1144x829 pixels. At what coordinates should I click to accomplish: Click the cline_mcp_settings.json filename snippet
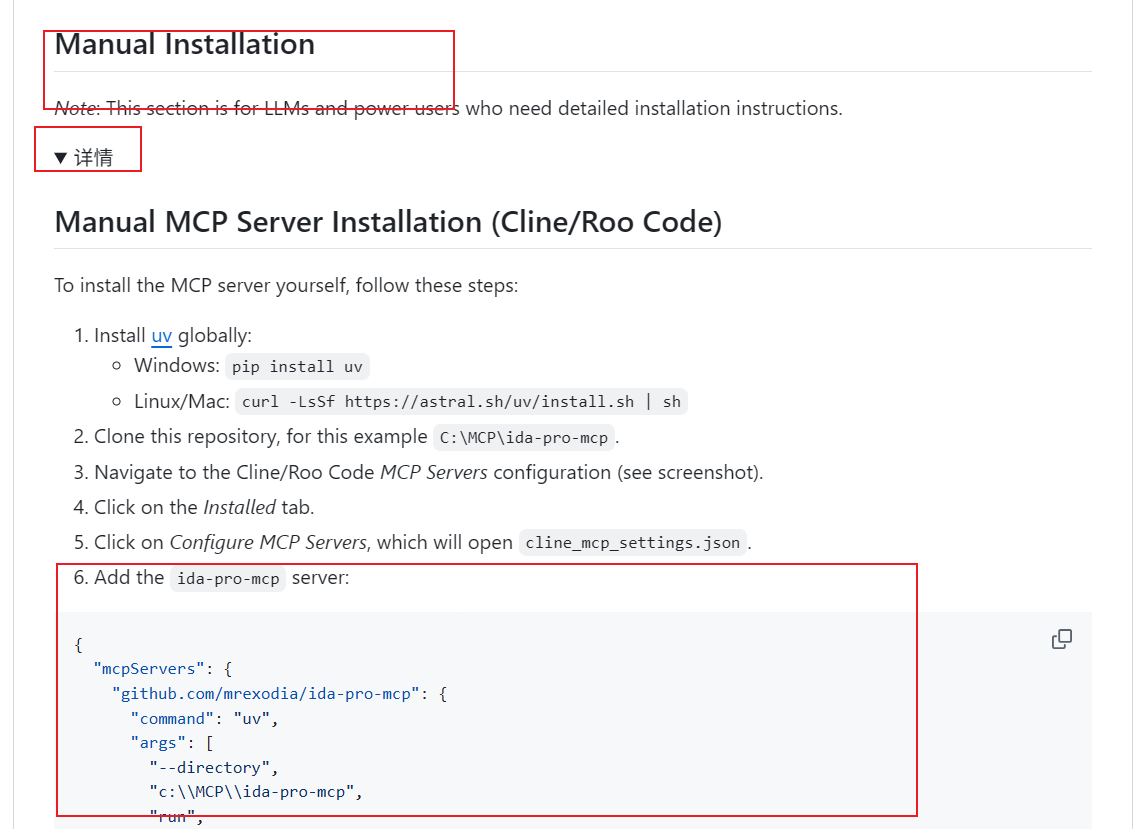point(632,543)
